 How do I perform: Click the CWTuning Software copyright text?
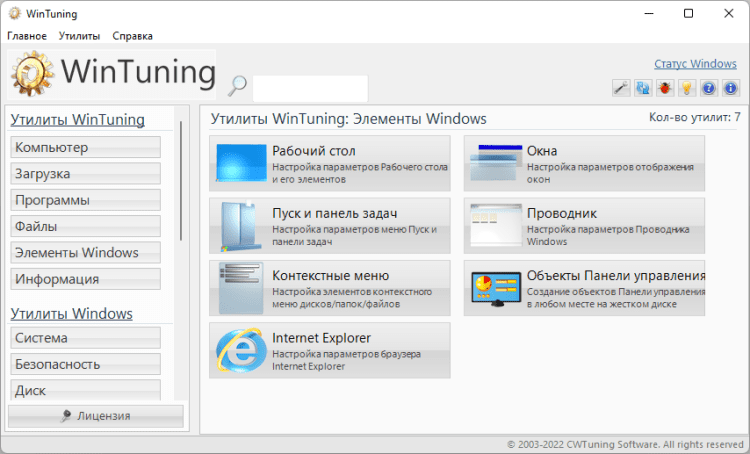pyautogui.click(x=625, y=444)
